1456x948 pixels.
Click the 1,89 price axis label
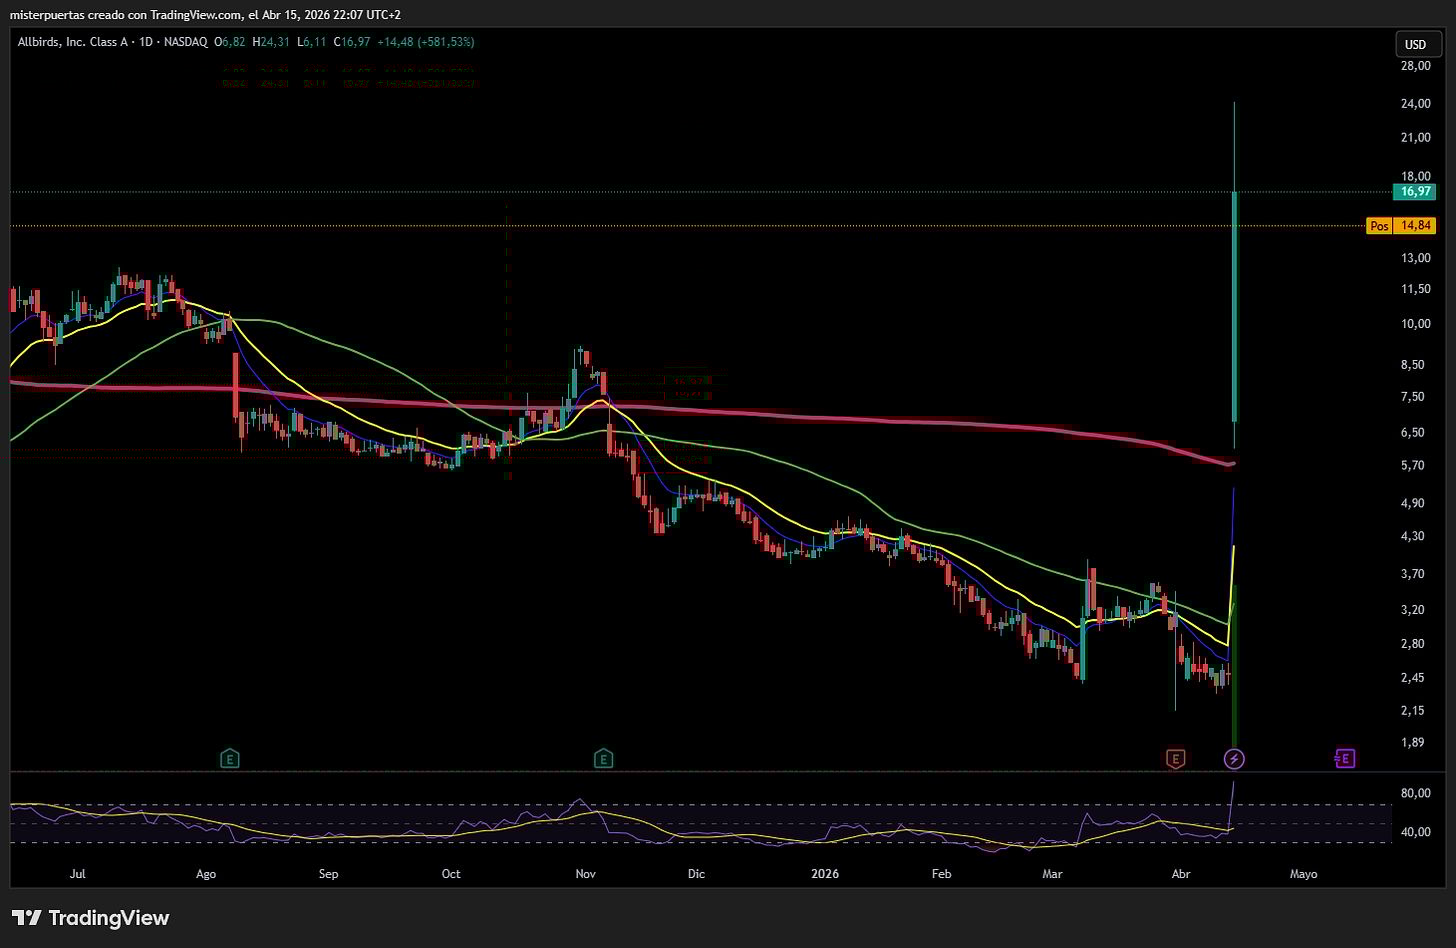coord(1413,742)
